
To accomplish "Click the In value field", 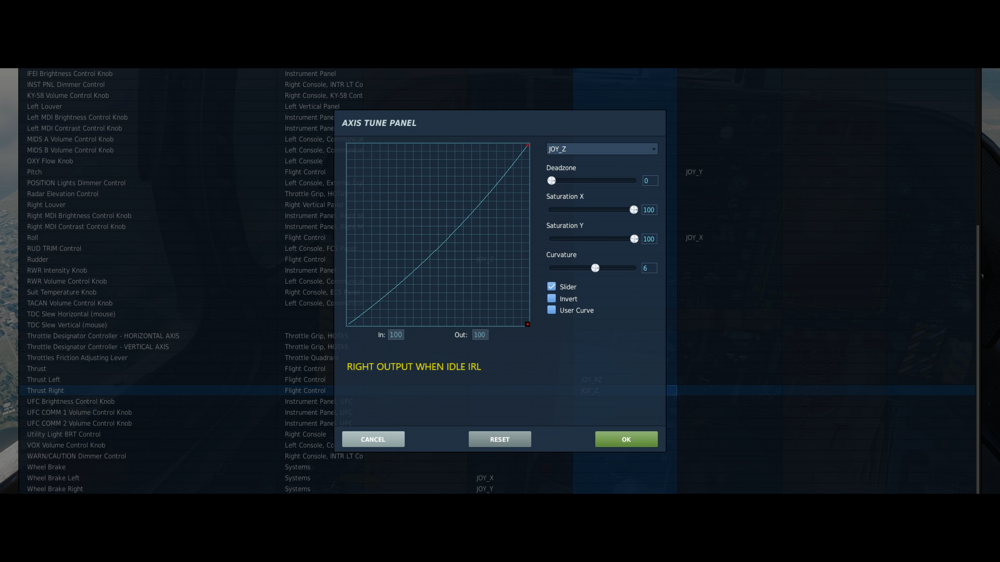I will click(x=395, y=334).
